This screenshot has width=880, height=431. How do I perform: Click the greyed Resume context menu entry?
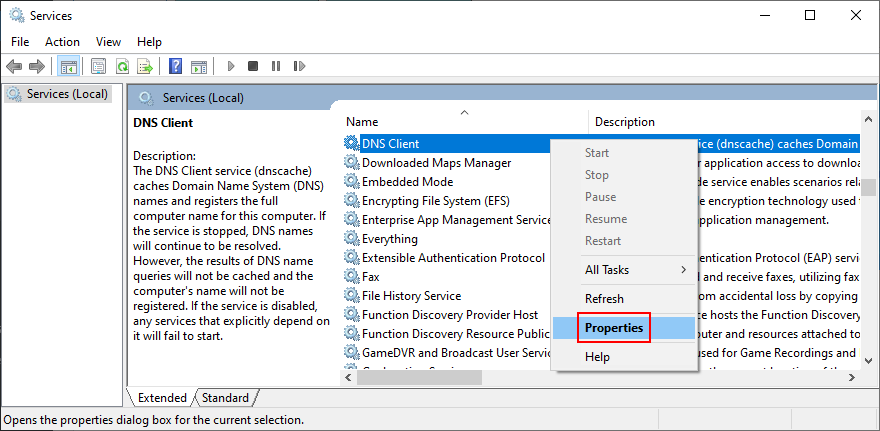click(624, 219)
